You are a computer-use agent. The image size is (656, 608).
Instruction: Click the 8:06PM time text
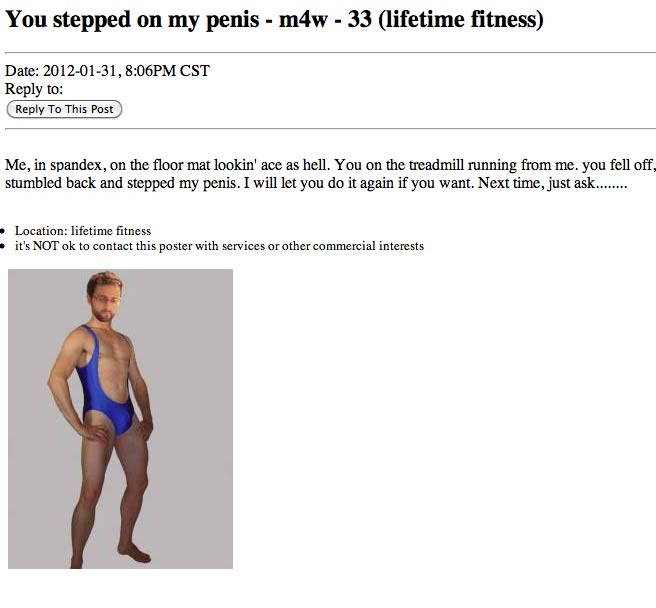tap(154, 71)
